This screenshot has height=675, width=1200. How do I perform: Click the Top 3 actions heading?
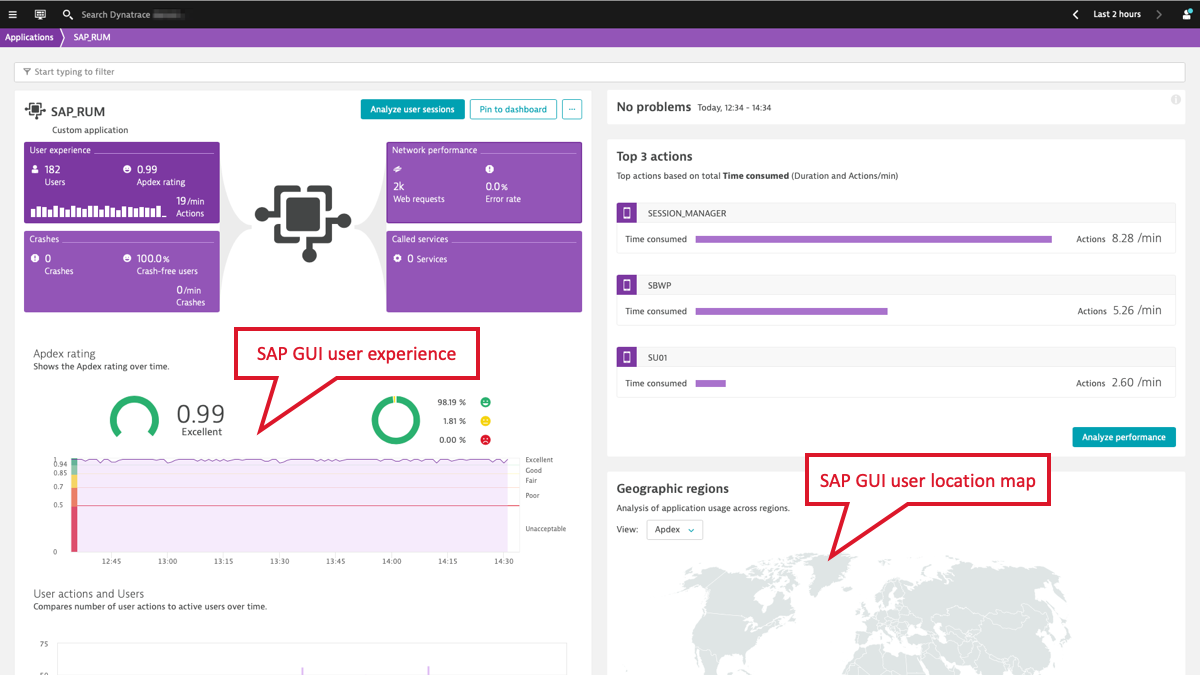pyautogui.click(x=655, y=157)
